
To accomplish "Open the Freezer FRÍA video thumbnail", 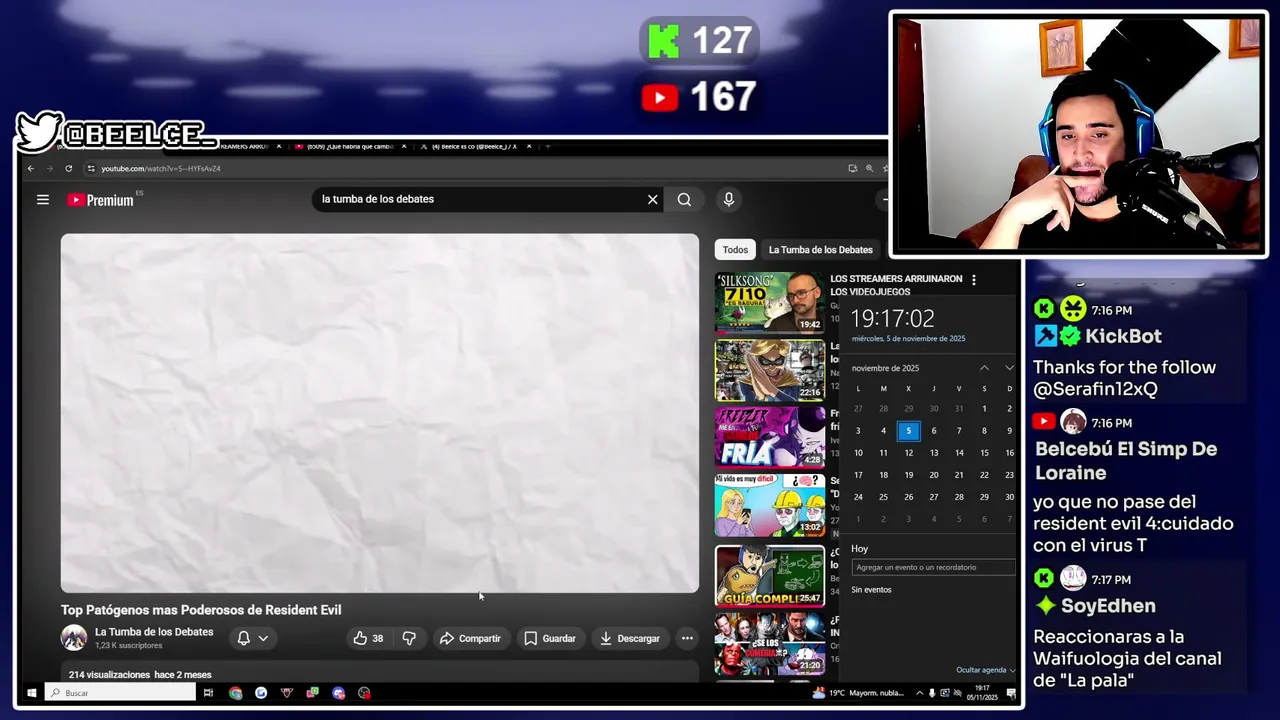I will click(770, 437).
